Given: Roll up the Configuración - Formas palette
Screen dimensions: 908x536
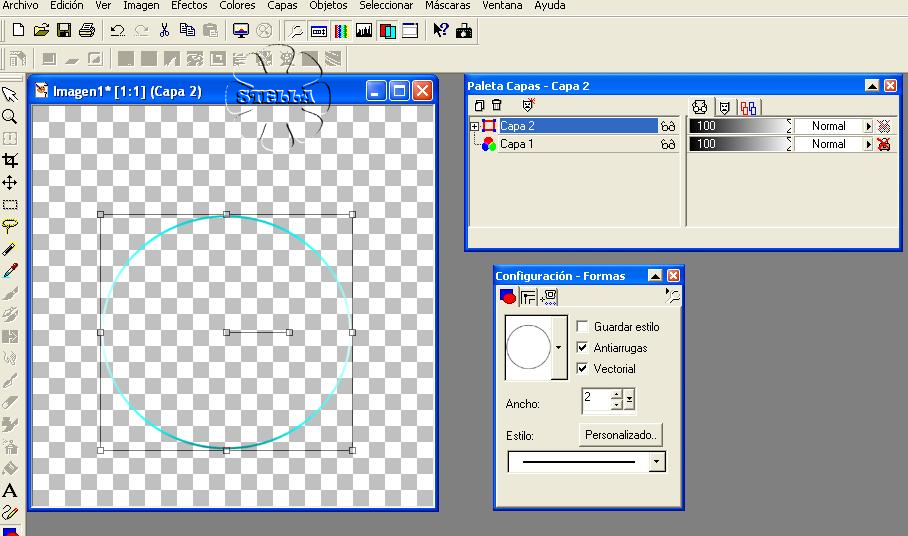Looking at the screenshot, I should (x=655, y=276).
